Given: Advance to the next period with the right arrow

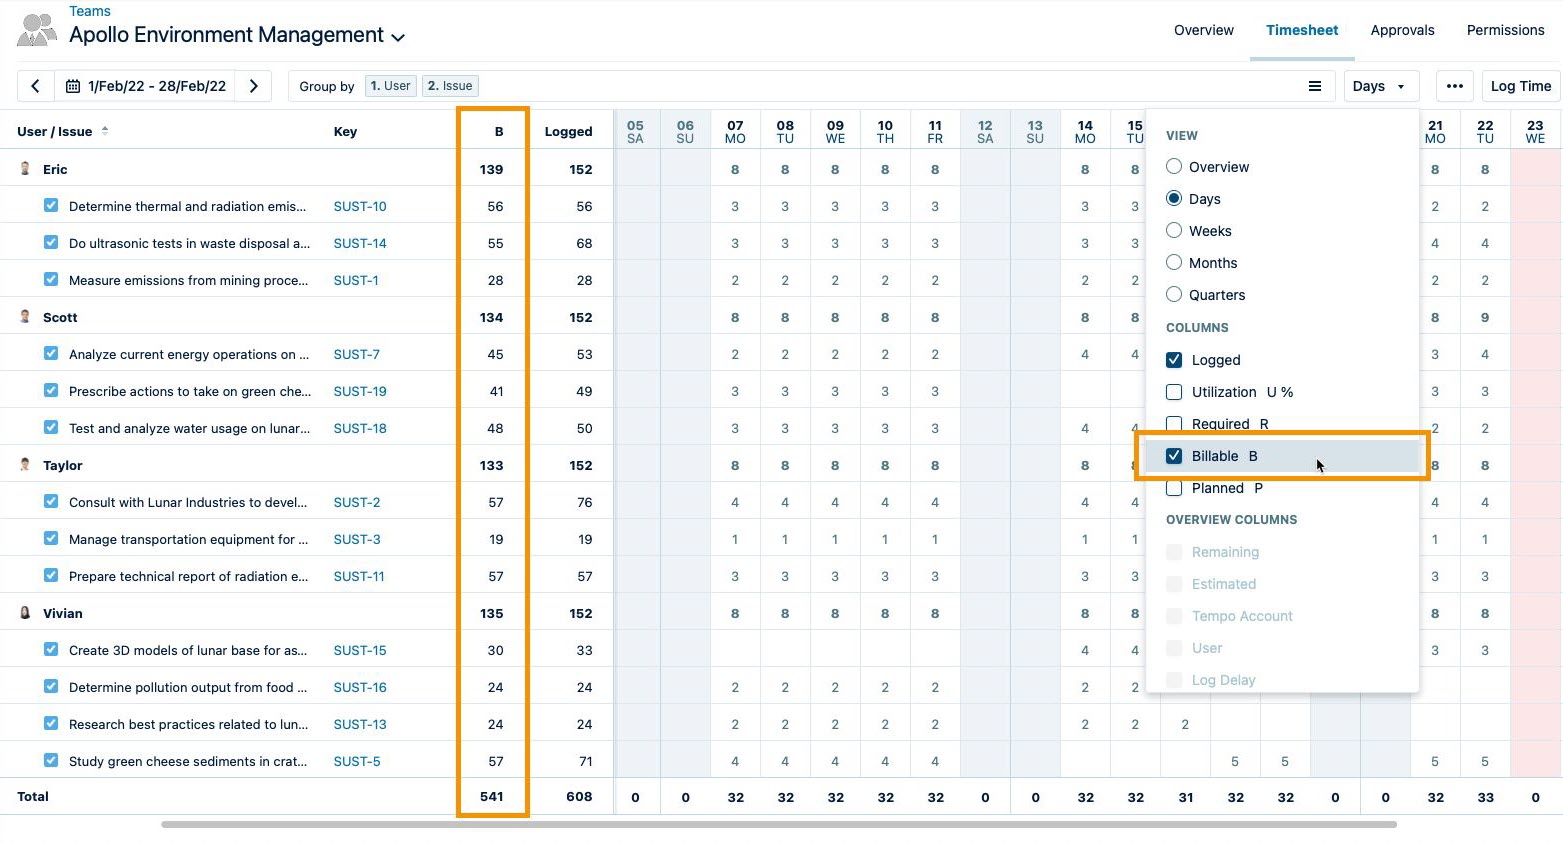Looking at the screenshot, I should [x=253, y=86].
